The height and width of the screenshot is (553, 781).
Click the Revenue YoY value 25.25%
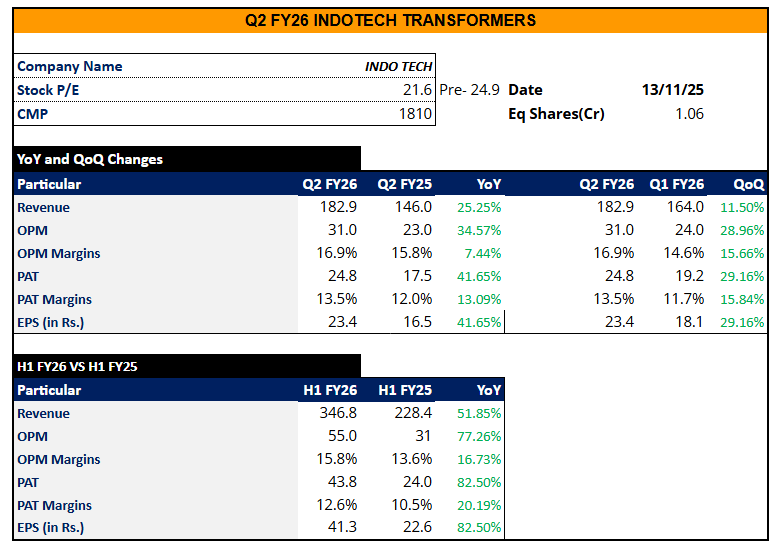pyautogui.click(x=479, y=208)
